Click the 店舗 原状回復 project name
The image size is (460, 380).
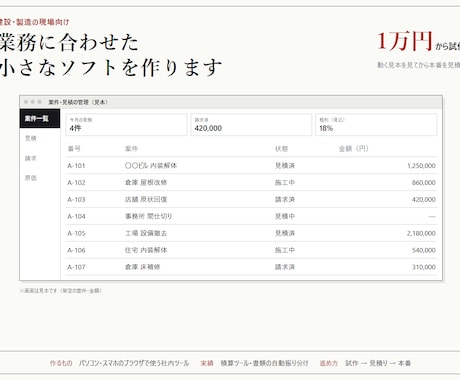tap(146, 199)
